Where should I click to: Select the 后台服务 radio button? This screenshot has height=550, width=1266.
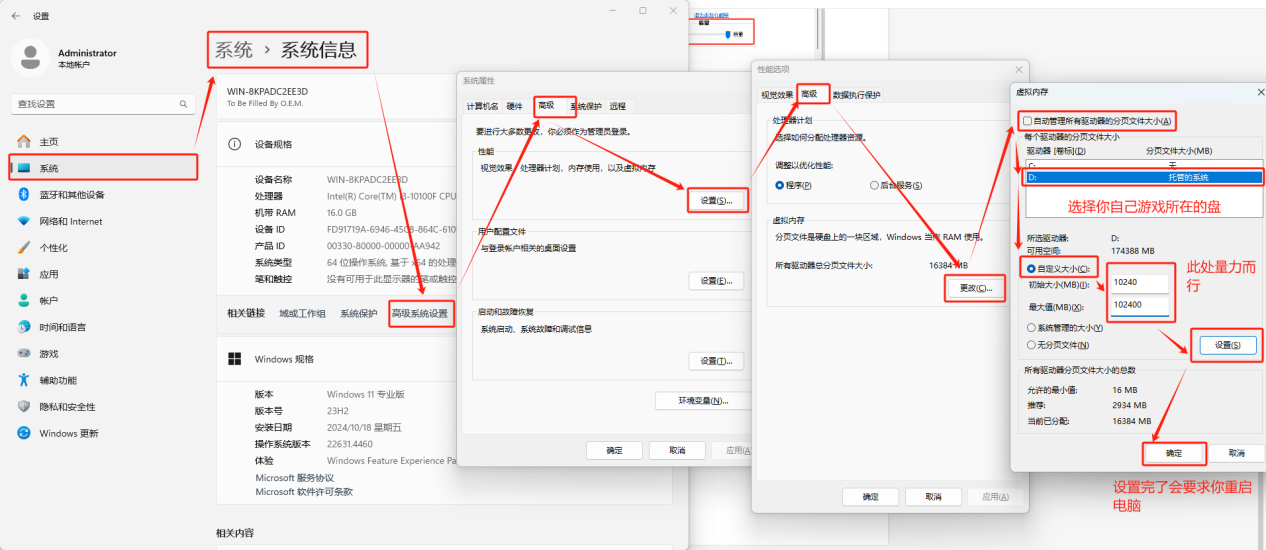(x=874, y=186)
